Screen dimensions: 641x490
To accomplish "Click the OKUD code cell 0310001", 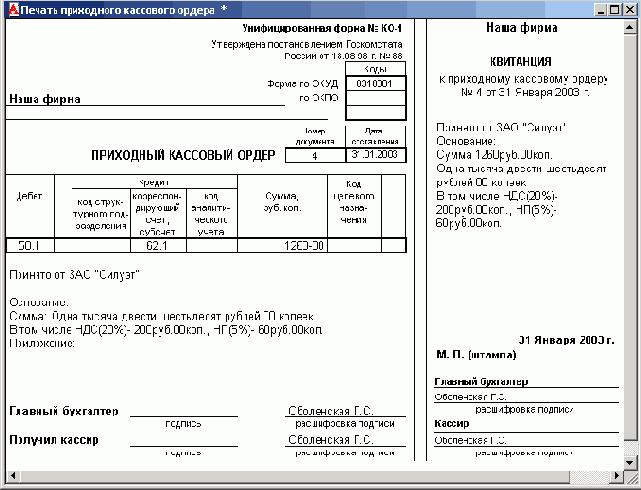I will tap(375, 84).
